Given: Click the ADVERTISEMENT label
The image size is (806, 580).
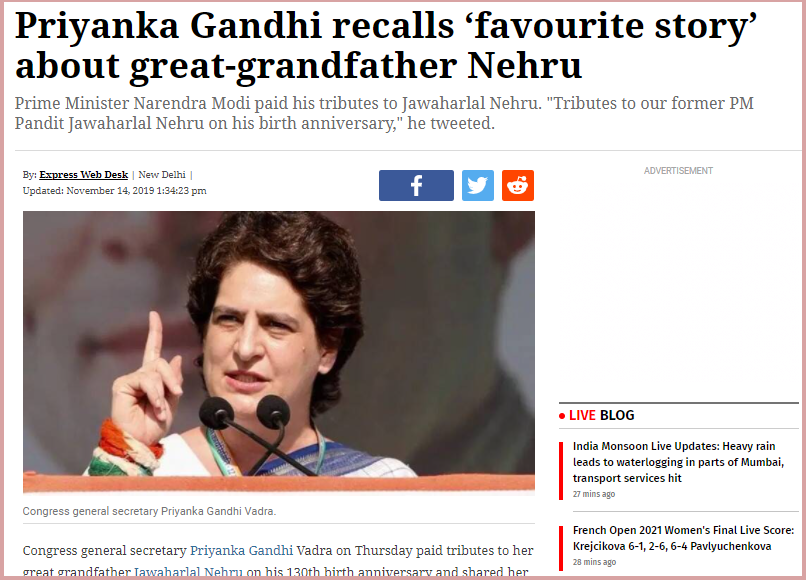Looking at the screenshot, I should coord(678,171).
